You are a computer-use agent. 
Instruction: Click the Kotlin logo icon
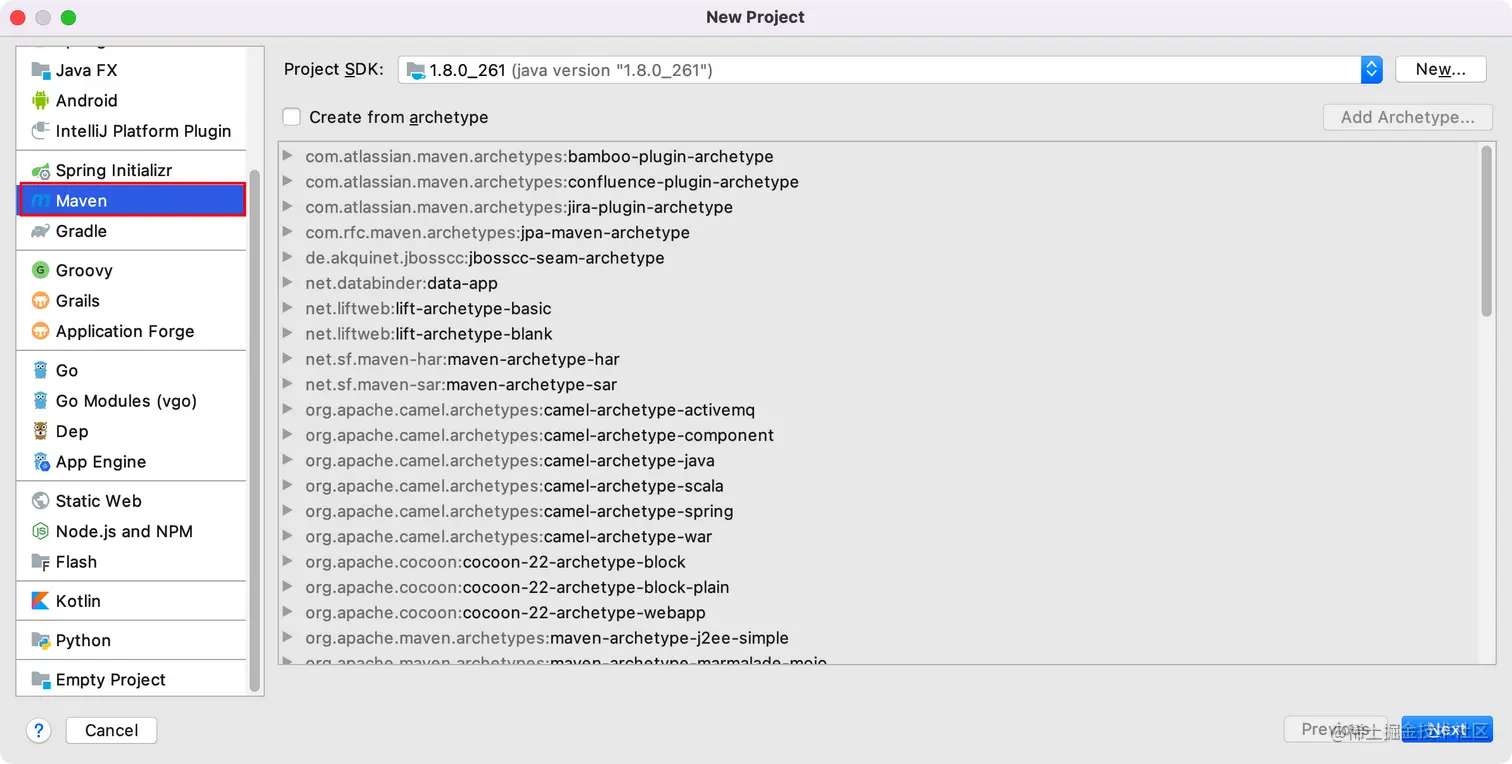[x=40, y=601]
